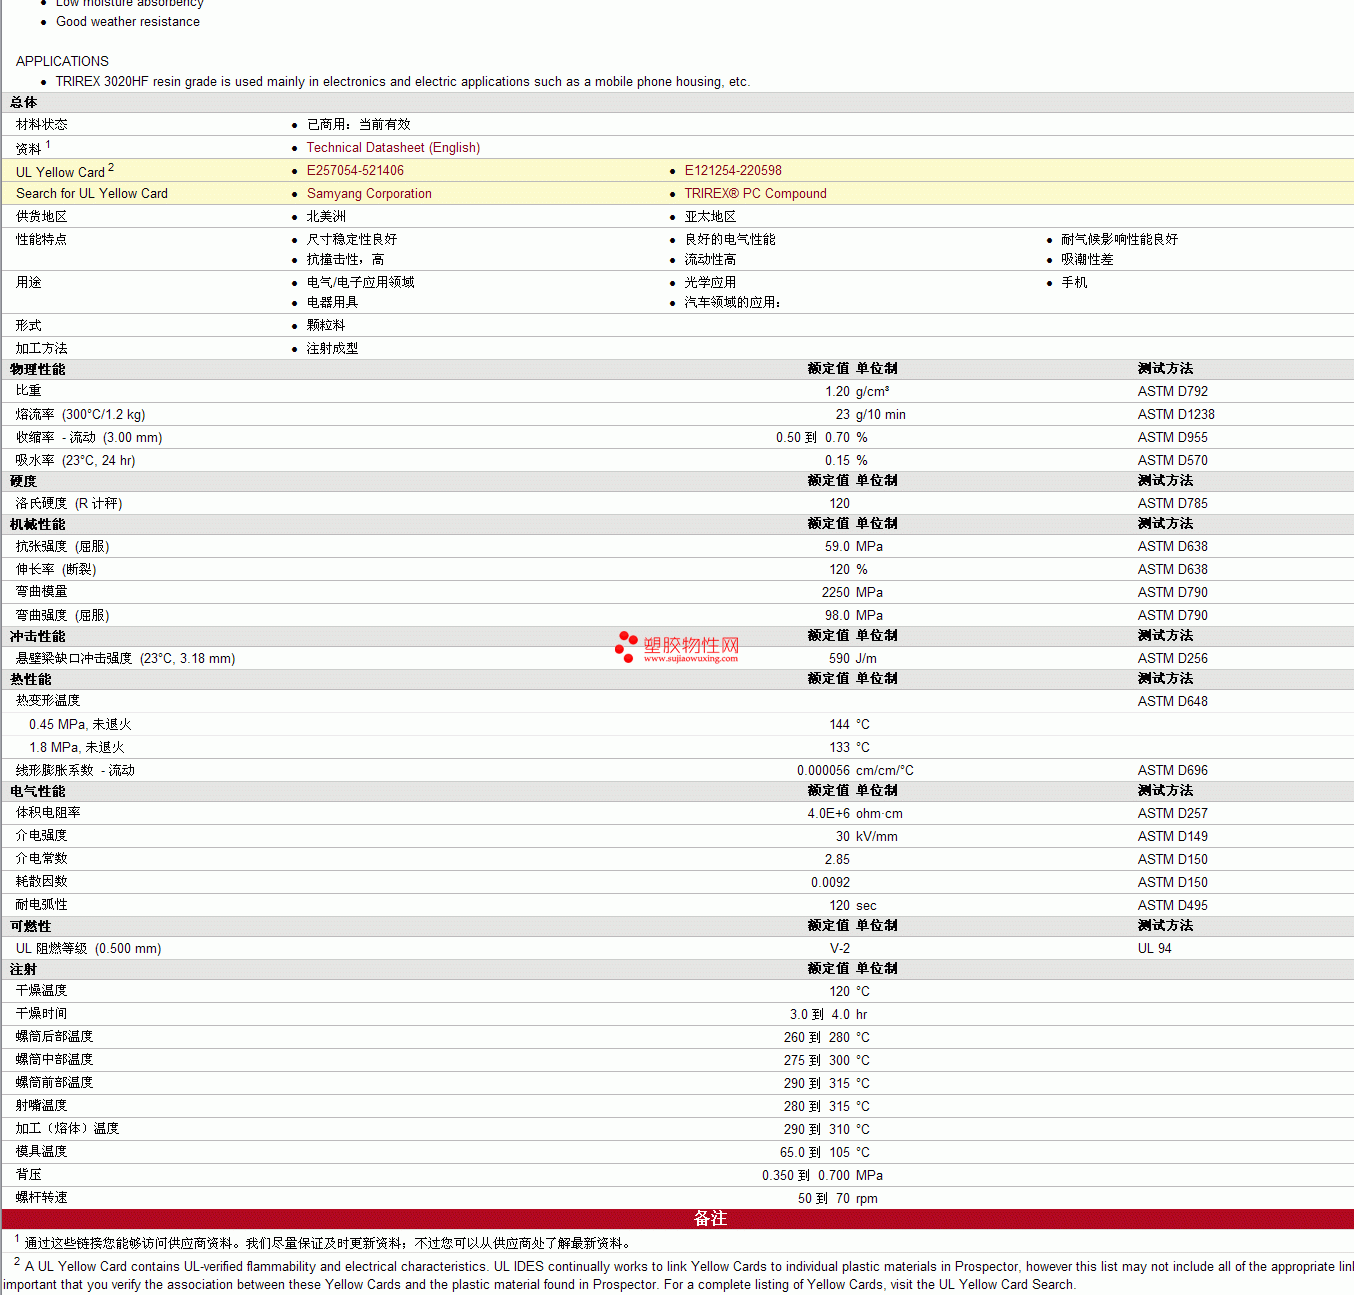The height and width of the screenshot is (1295, 1354).
Task: Click the 总体 section header
Action: pos(23,102)
